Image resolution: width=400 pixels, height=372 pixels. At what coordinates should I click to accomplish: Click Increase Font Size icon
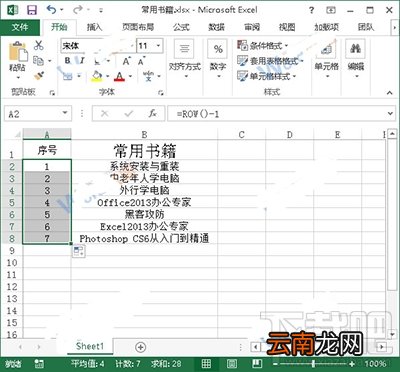tap(126, 61)
